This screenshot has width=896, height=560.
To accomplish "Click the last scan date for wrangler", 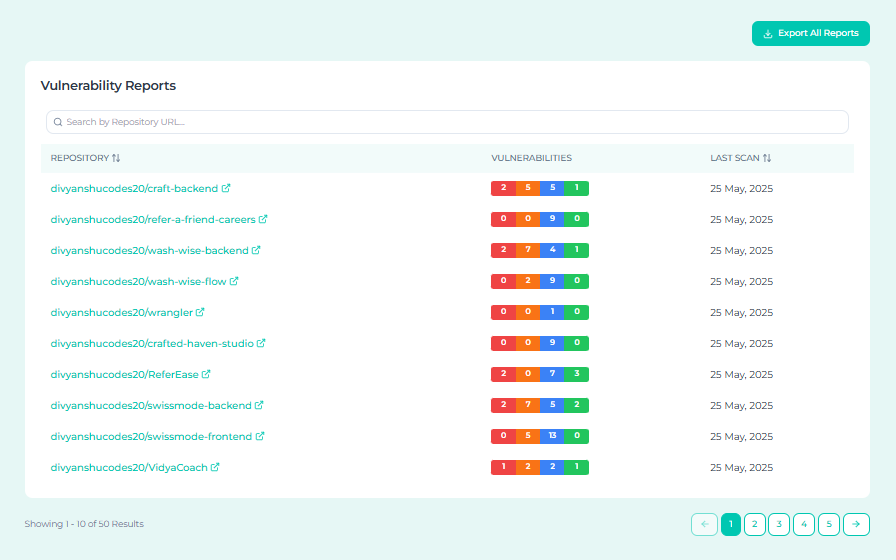I will tap(741, 313).
